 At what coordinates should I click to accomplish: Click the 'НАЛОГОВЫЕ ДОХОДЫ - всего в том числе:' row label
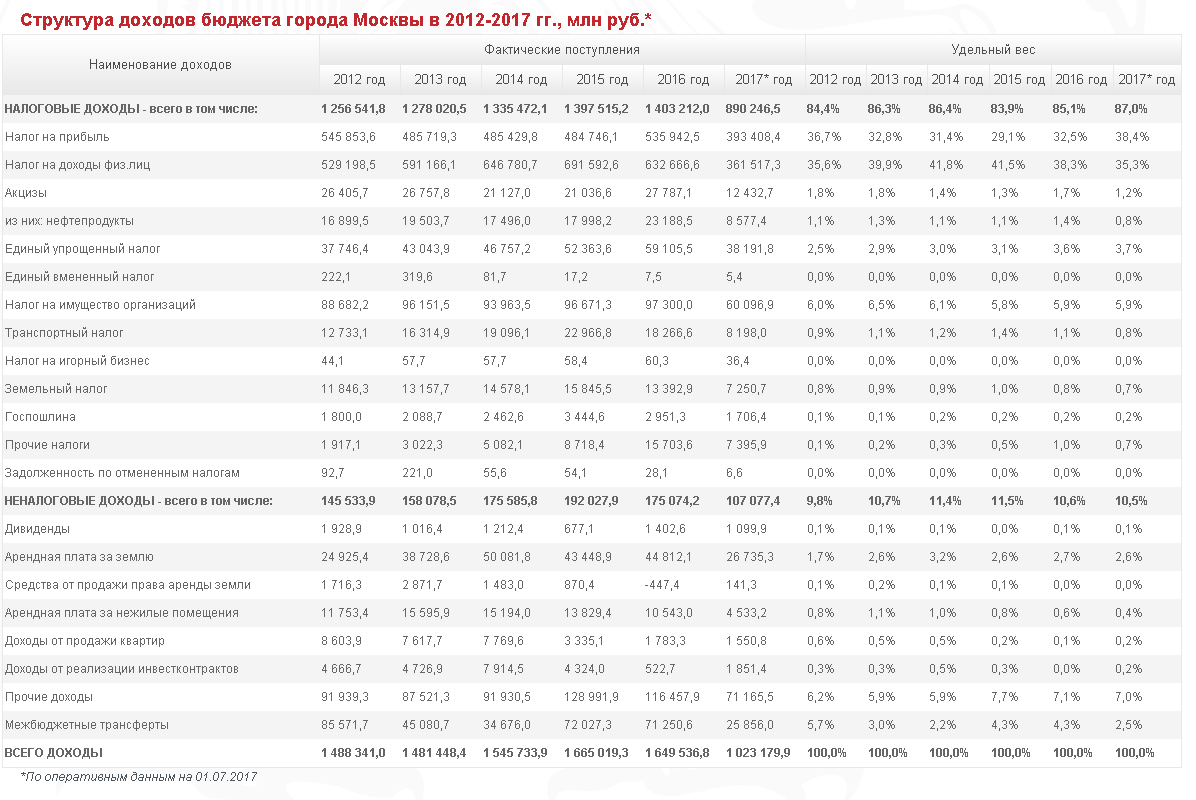[131, 109]
